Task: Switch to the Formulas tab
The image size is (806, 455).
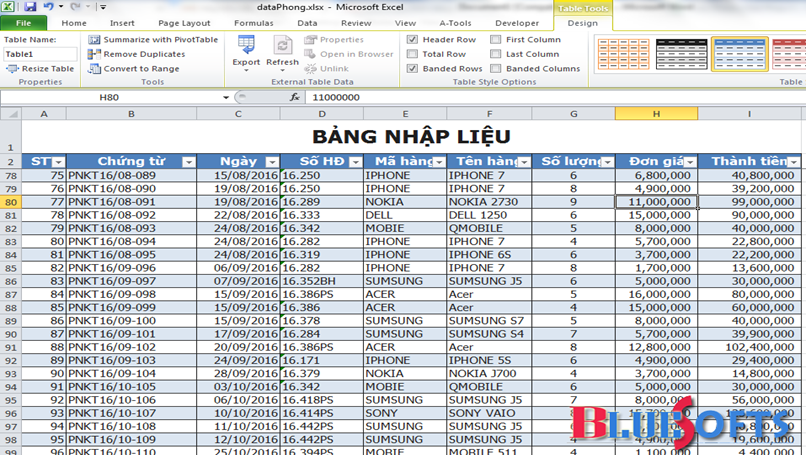Action: point(253,23)
